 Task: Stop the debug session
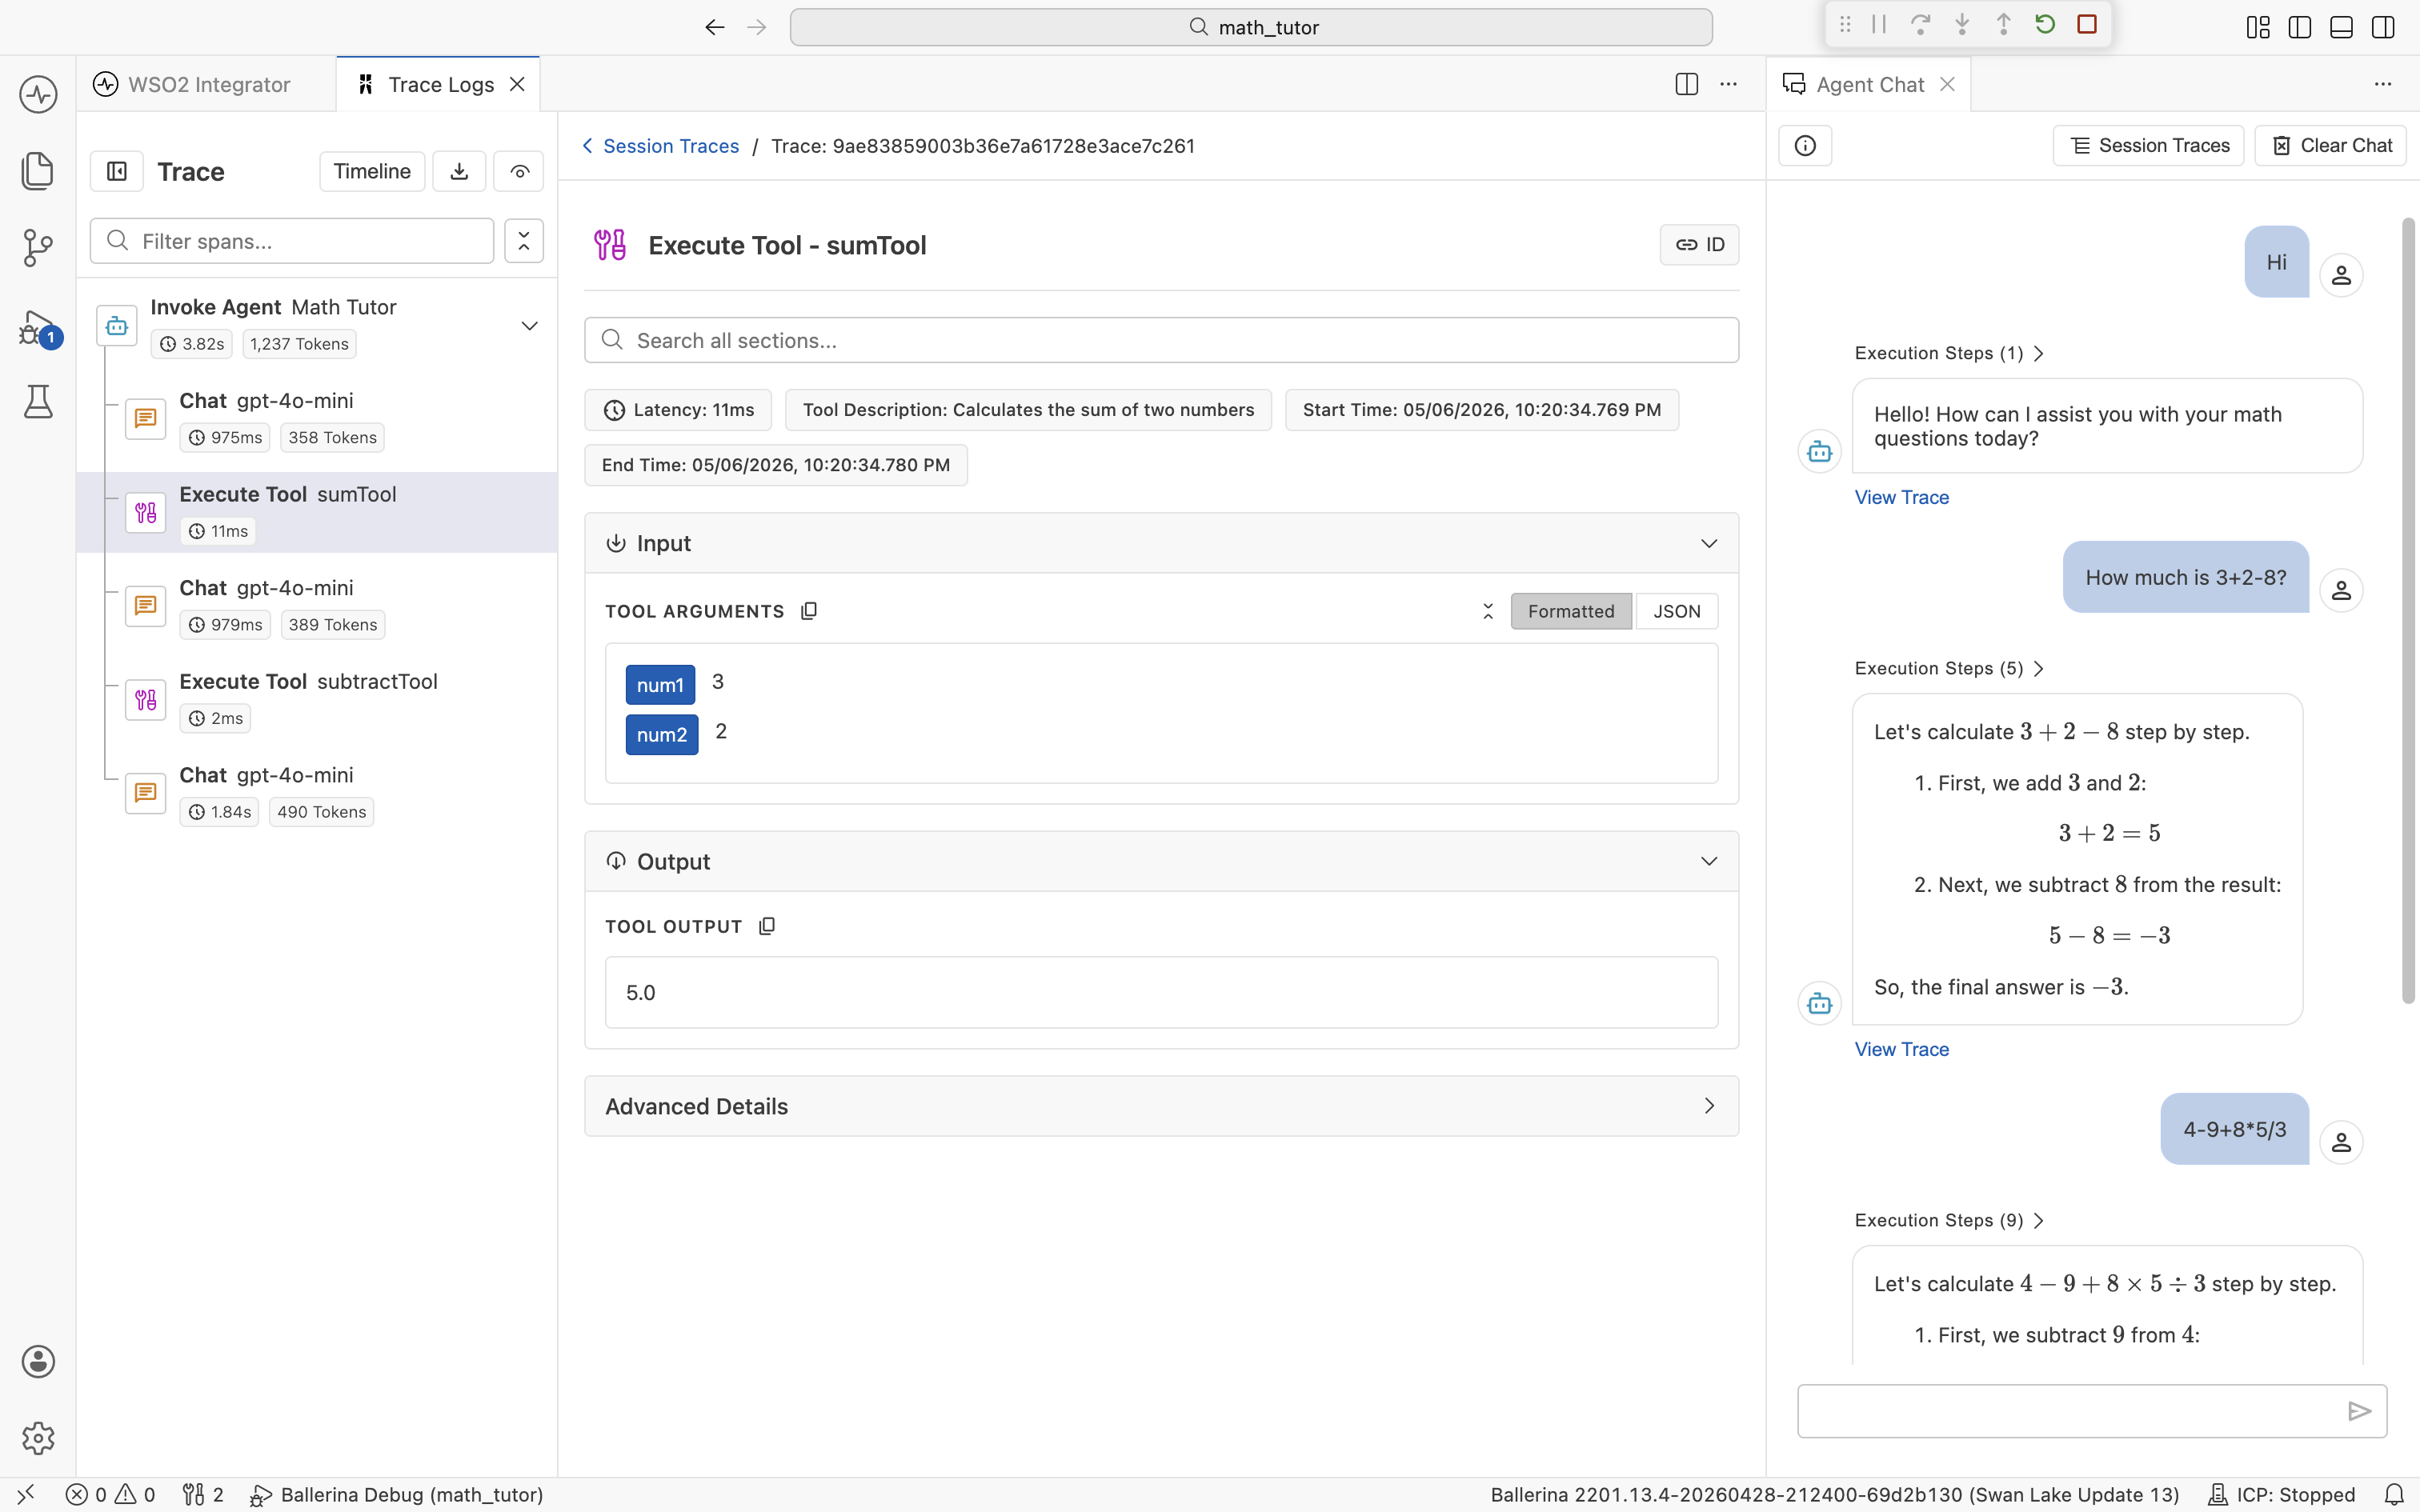point(2087,24)
